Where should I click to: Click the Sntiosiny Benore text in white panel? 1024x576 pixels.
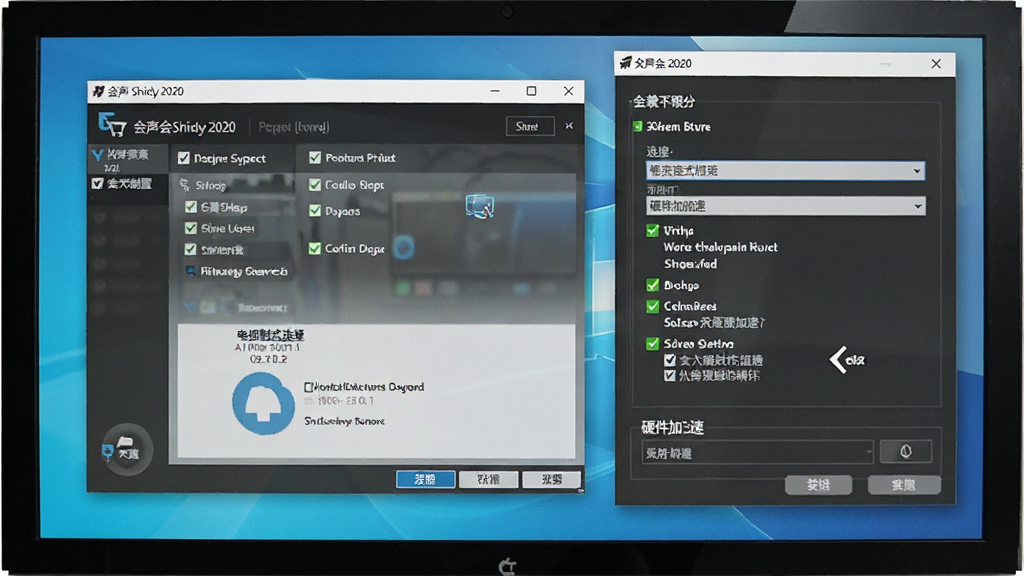click(x=344, y=421)
